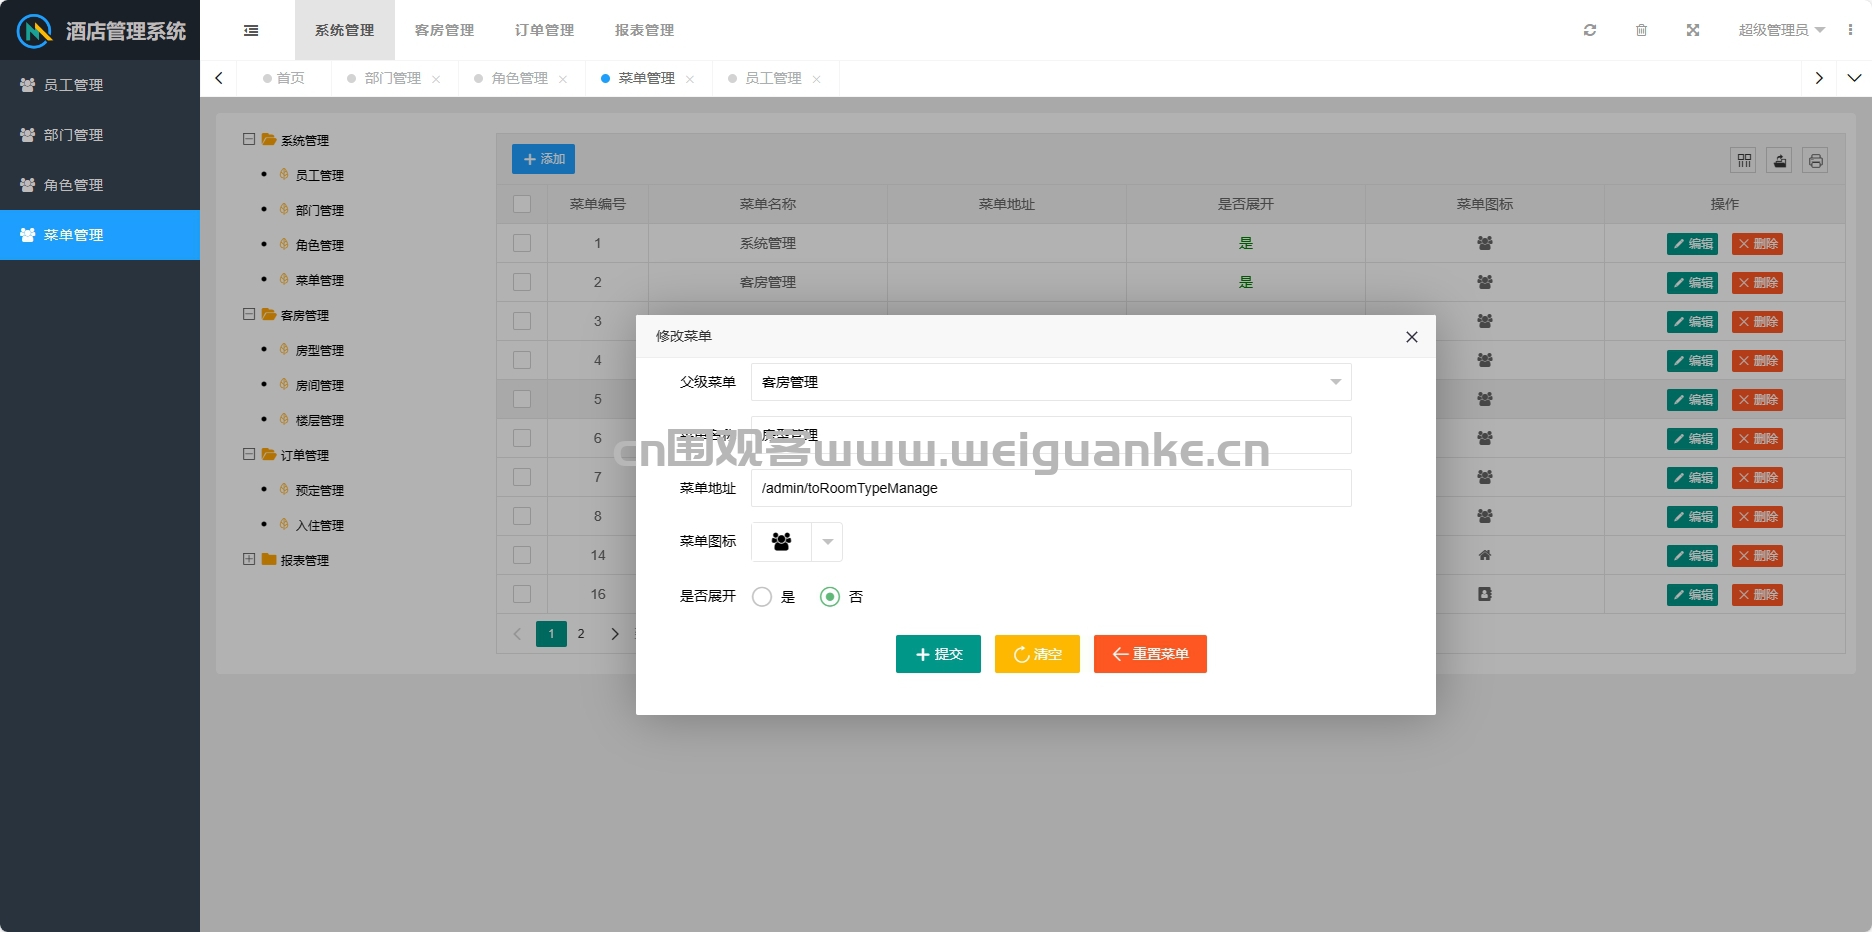
Task: Check the checkbox for row 16
Action: (x=522, y=594)
